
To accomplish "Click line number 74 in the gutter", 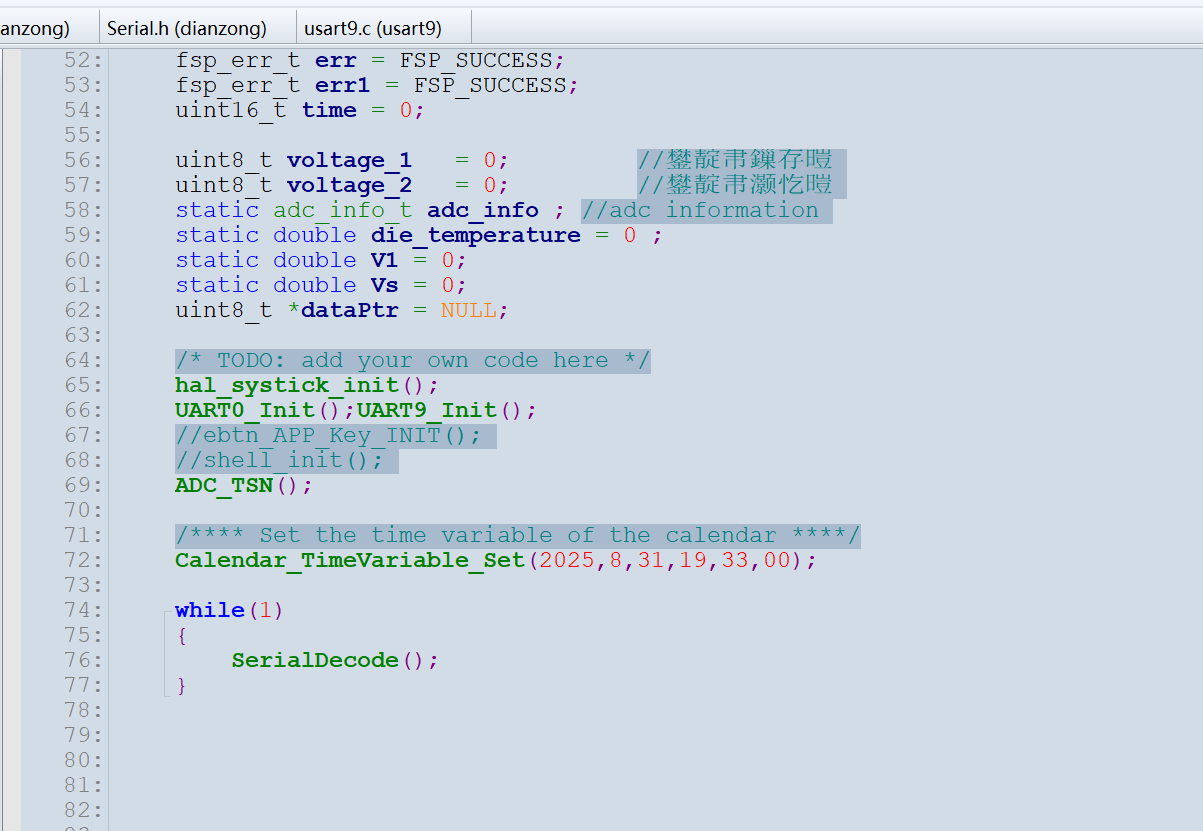I will coord(83,610).
